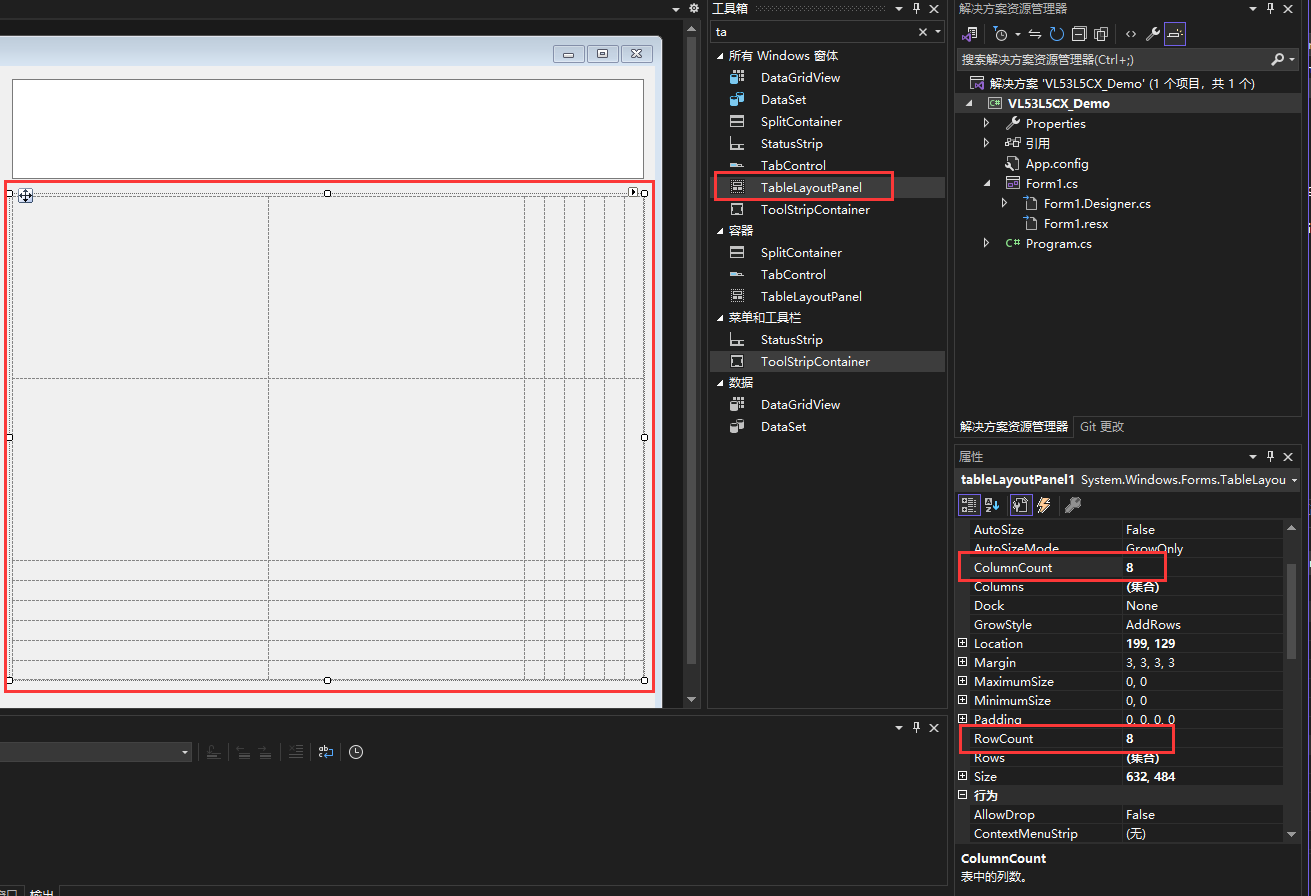This screenshot has width=1311, height=896.
Task: Sort properties alphabetically
Action: 992,505
